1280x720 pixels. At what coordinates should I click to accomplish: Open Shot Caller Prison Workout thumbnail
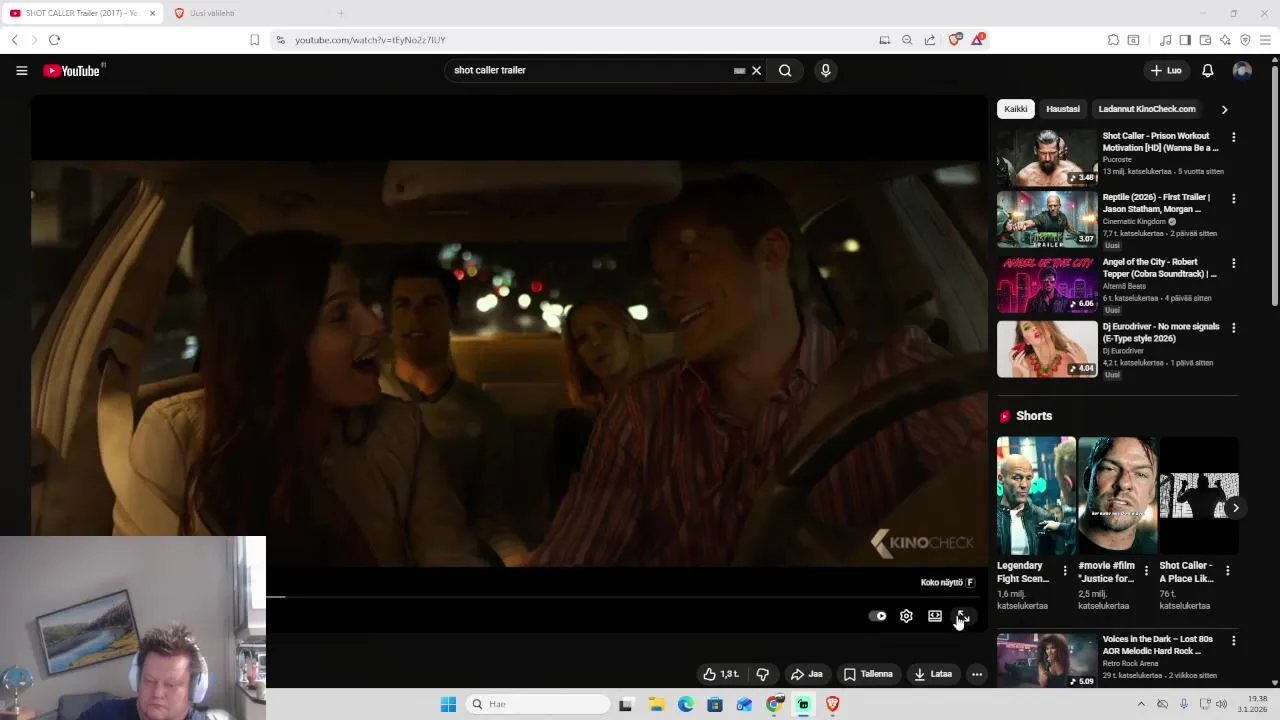coord(1047,158)
